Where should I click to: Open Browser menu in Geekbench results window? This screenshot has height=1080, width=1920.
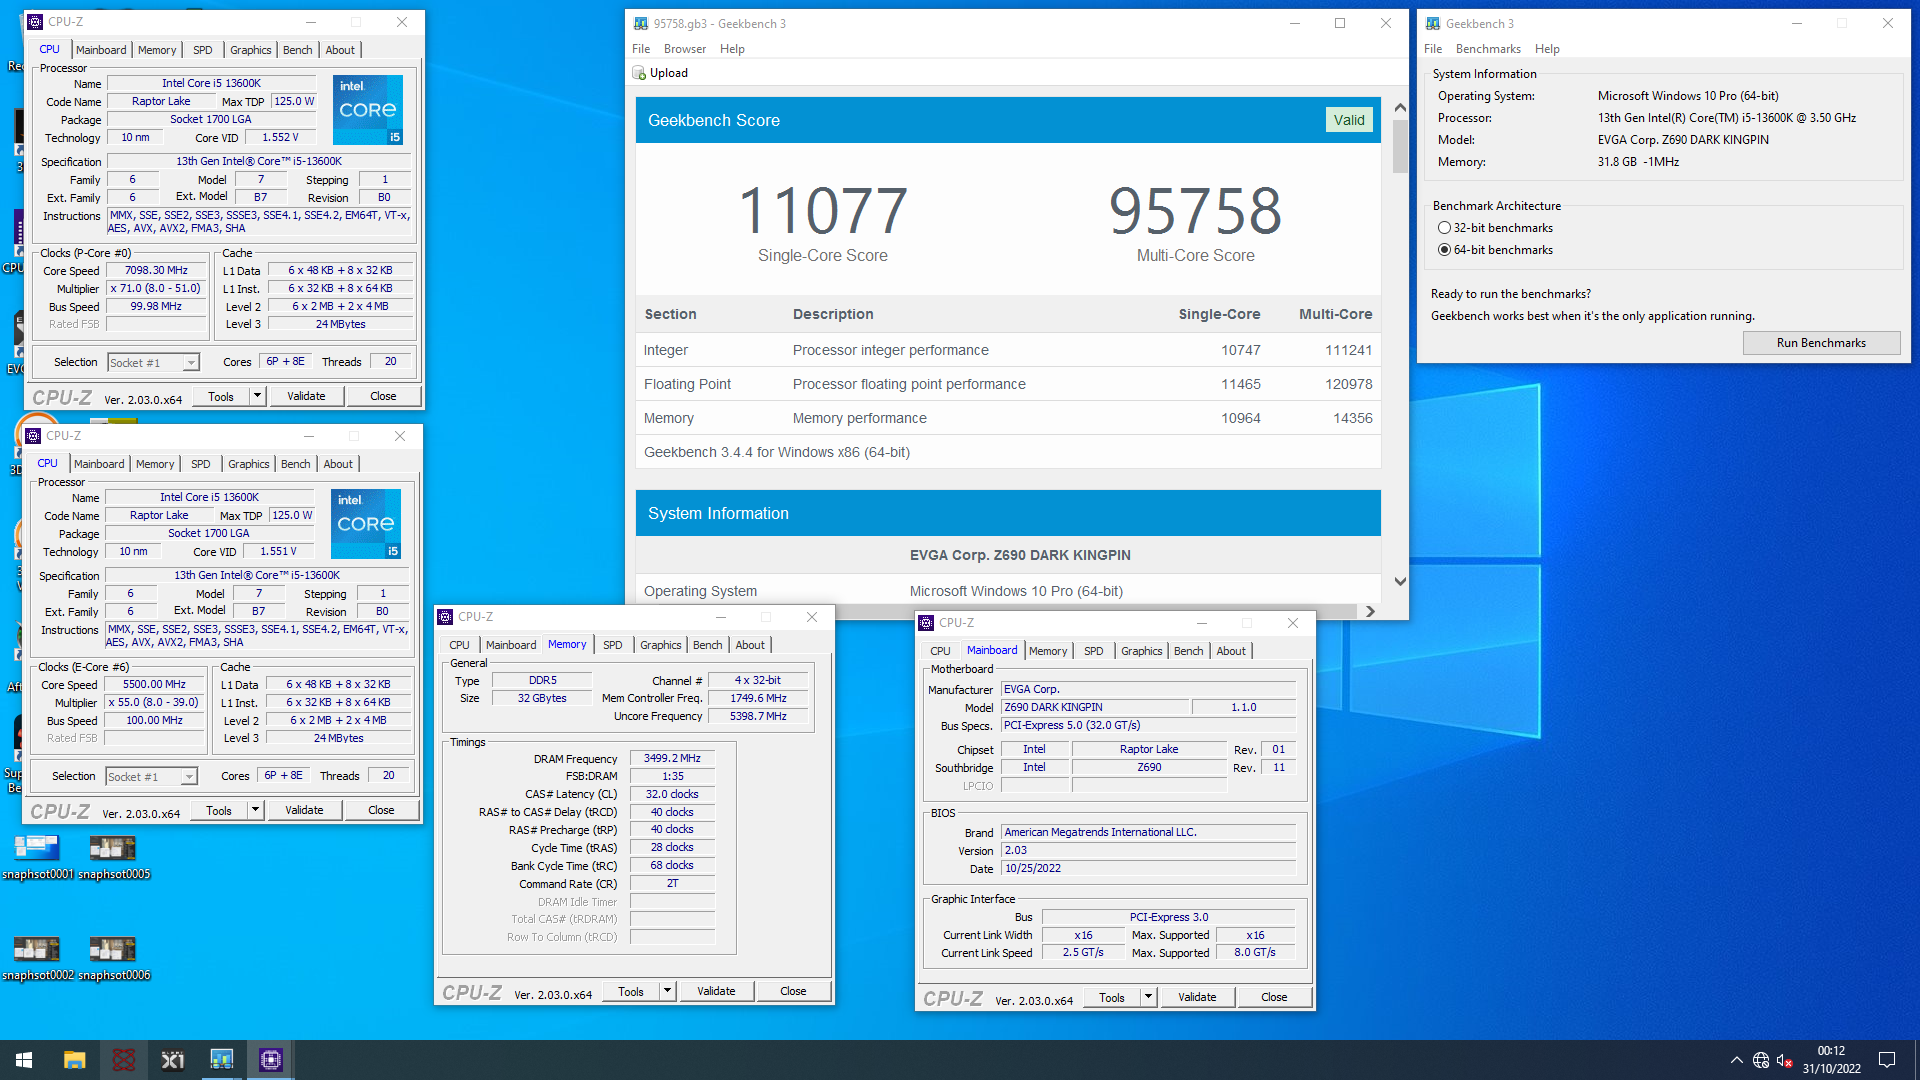[x=685, y=49]
